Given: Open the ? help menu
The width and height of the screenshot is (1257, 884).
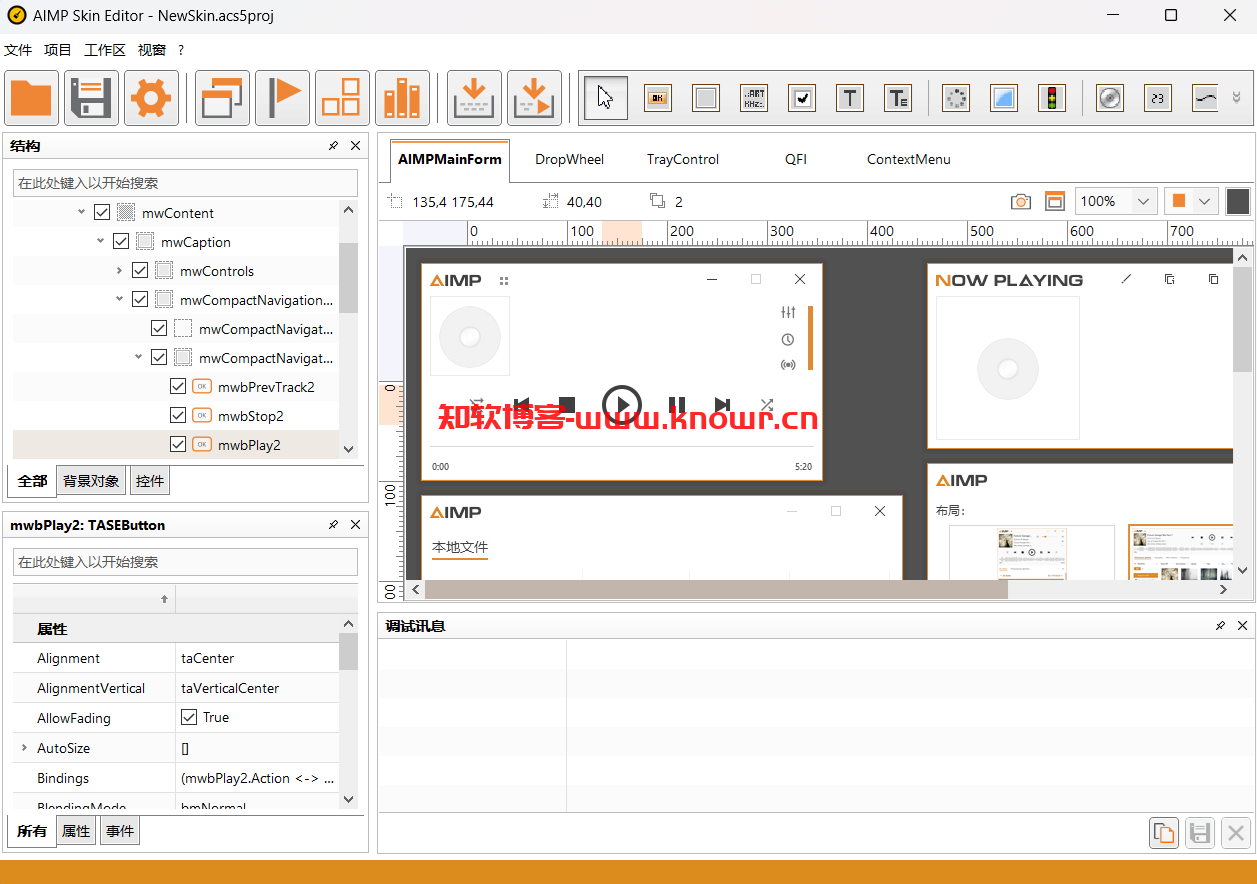Looking at the screenshot, I should pyautogui.click(x=181, y=50).
